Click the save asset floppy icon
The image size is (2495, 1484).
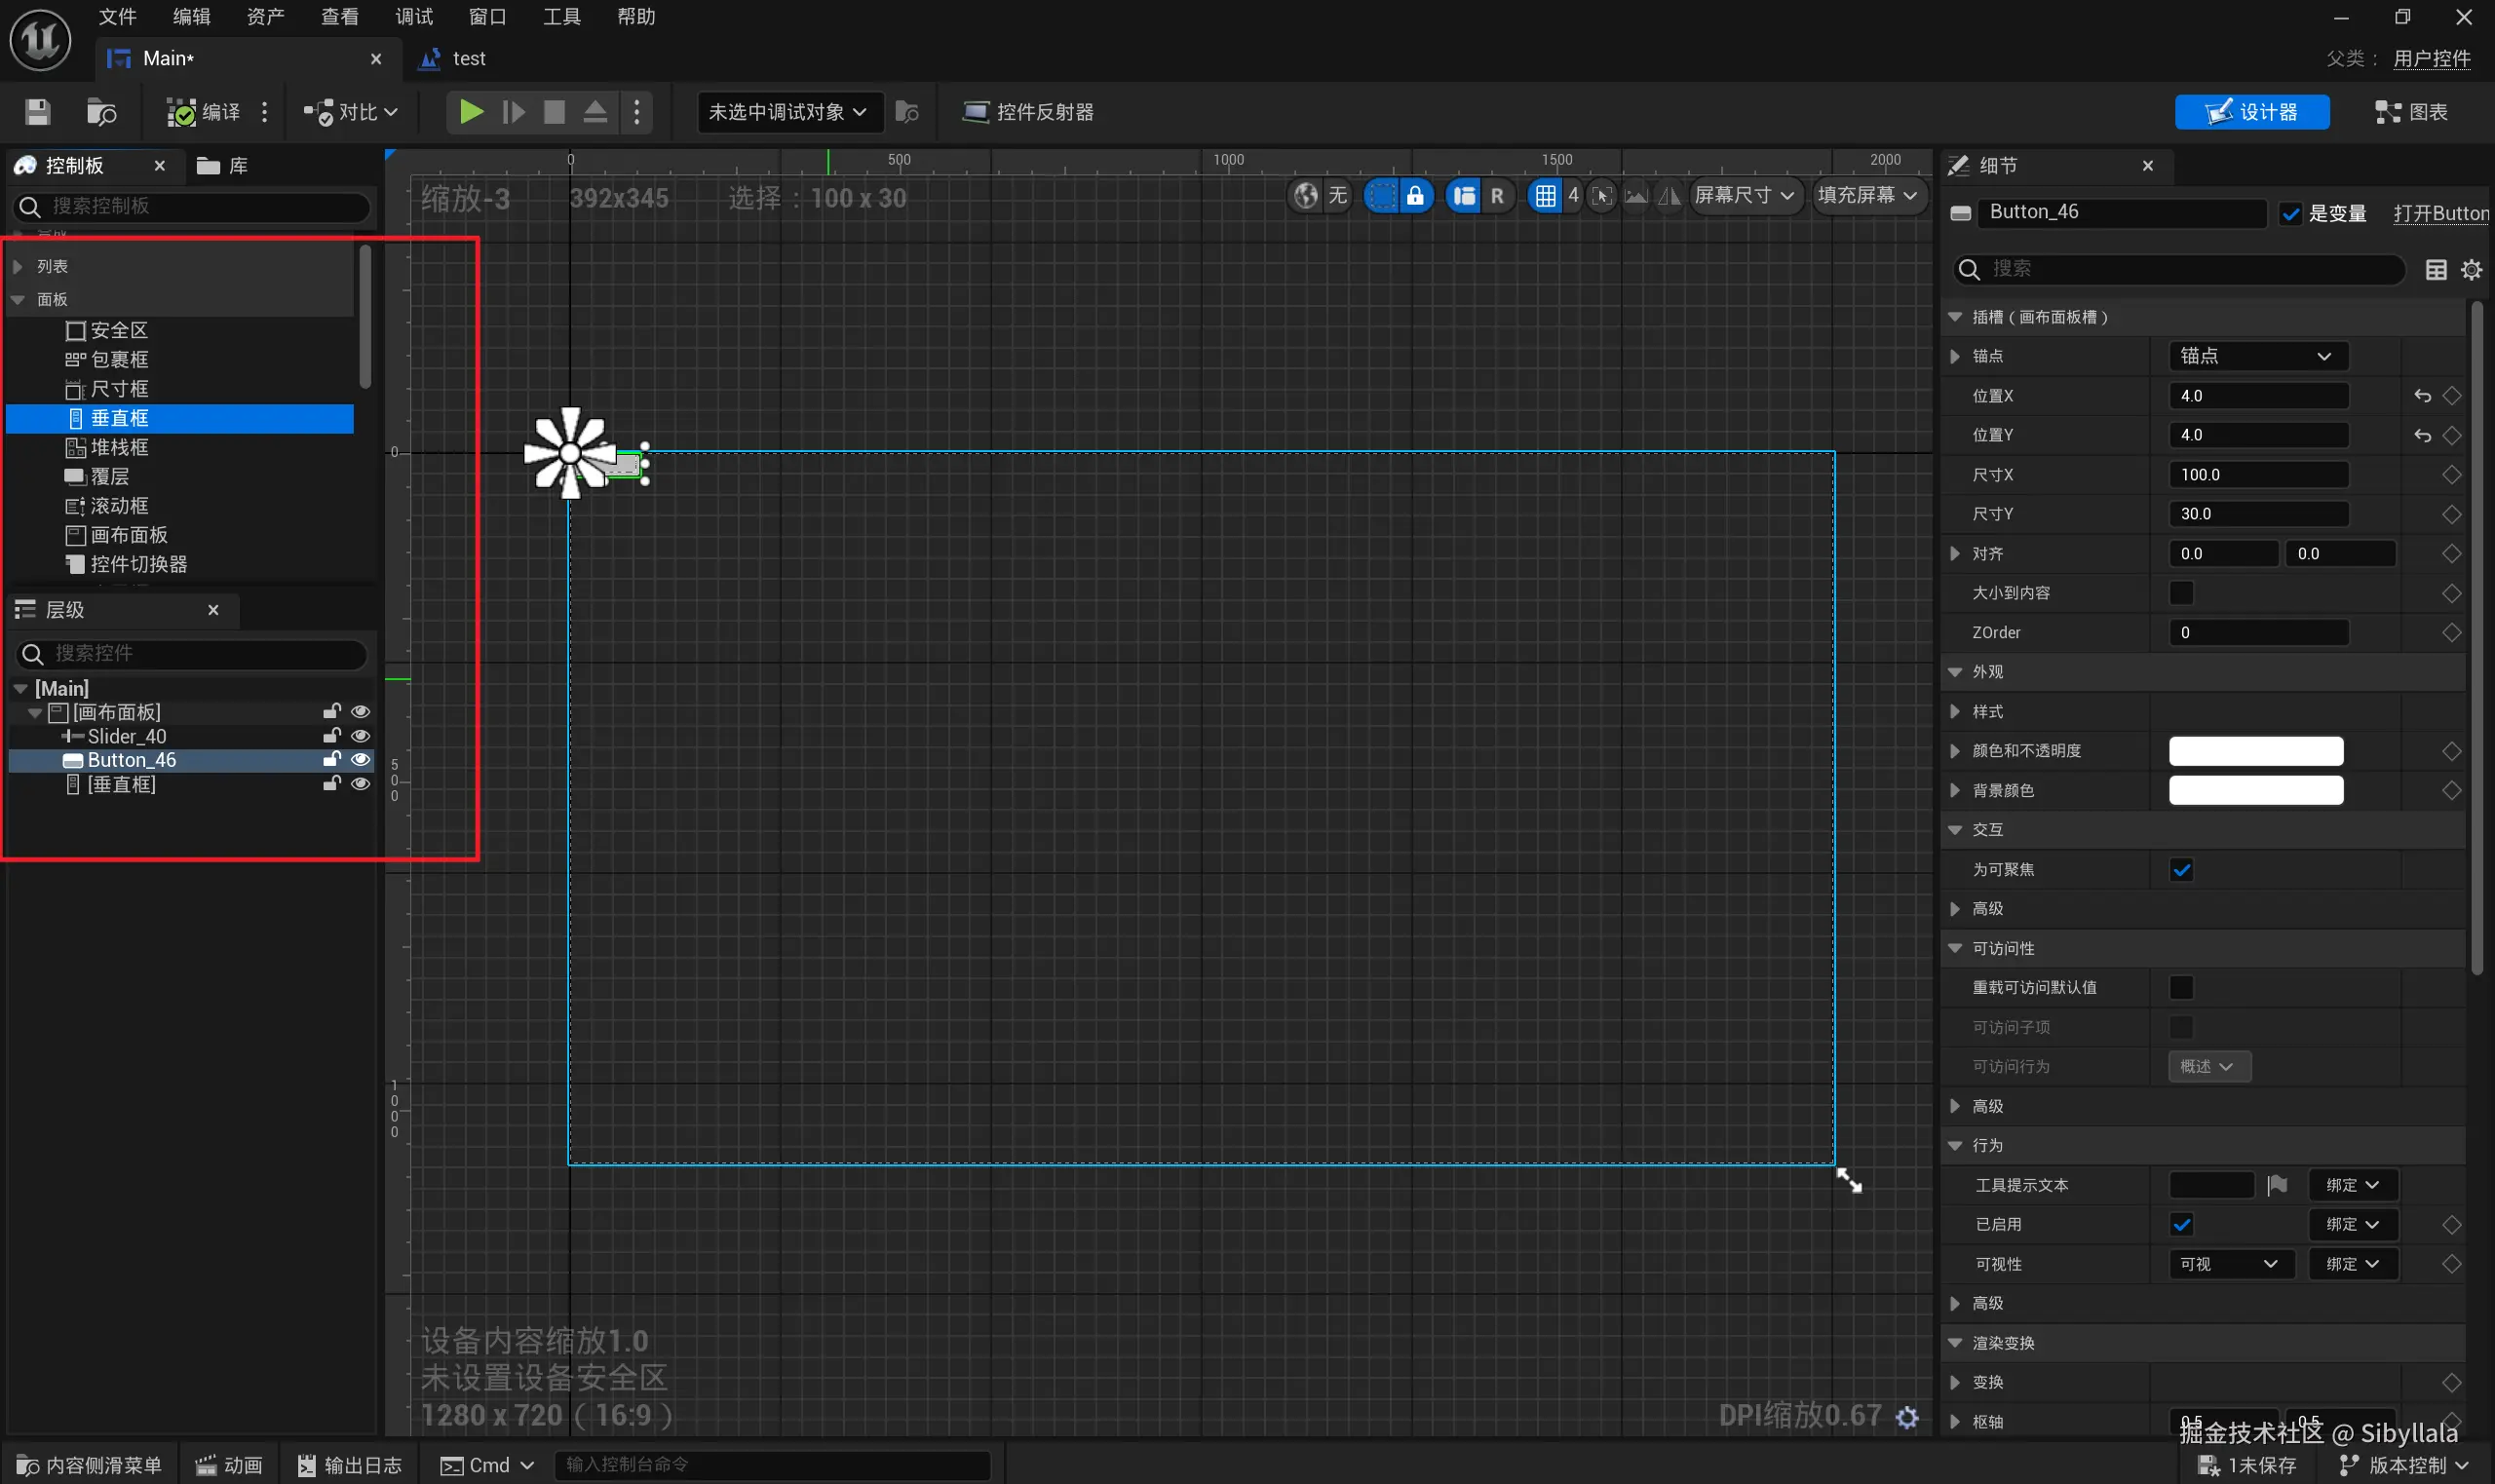(x=37, y=112)
